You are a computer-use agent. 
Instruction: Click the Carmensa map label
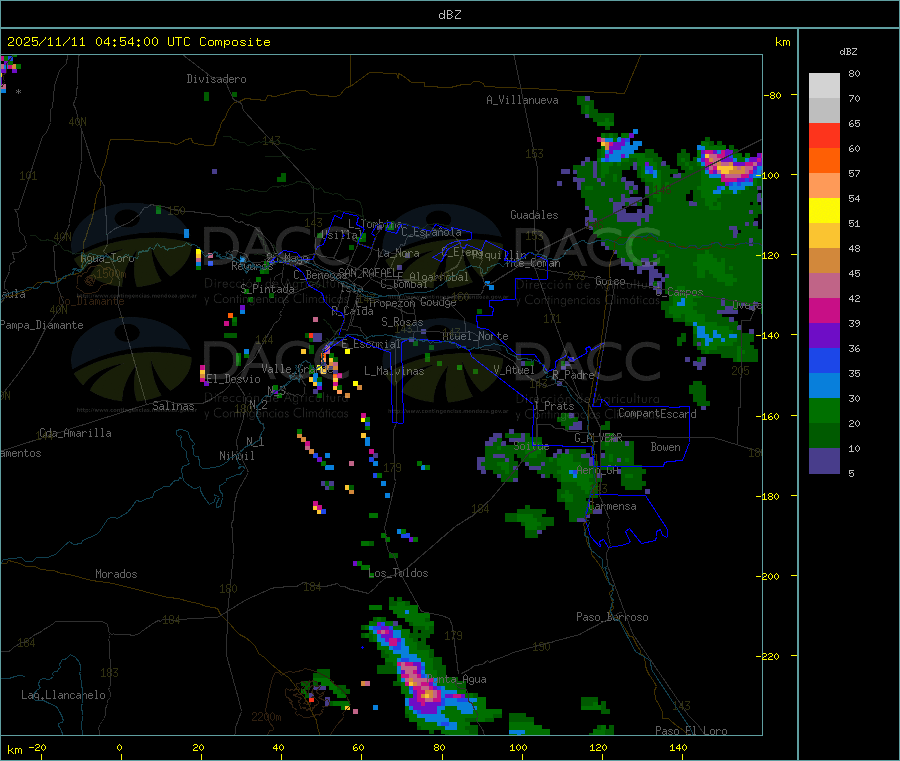point(612,506)
